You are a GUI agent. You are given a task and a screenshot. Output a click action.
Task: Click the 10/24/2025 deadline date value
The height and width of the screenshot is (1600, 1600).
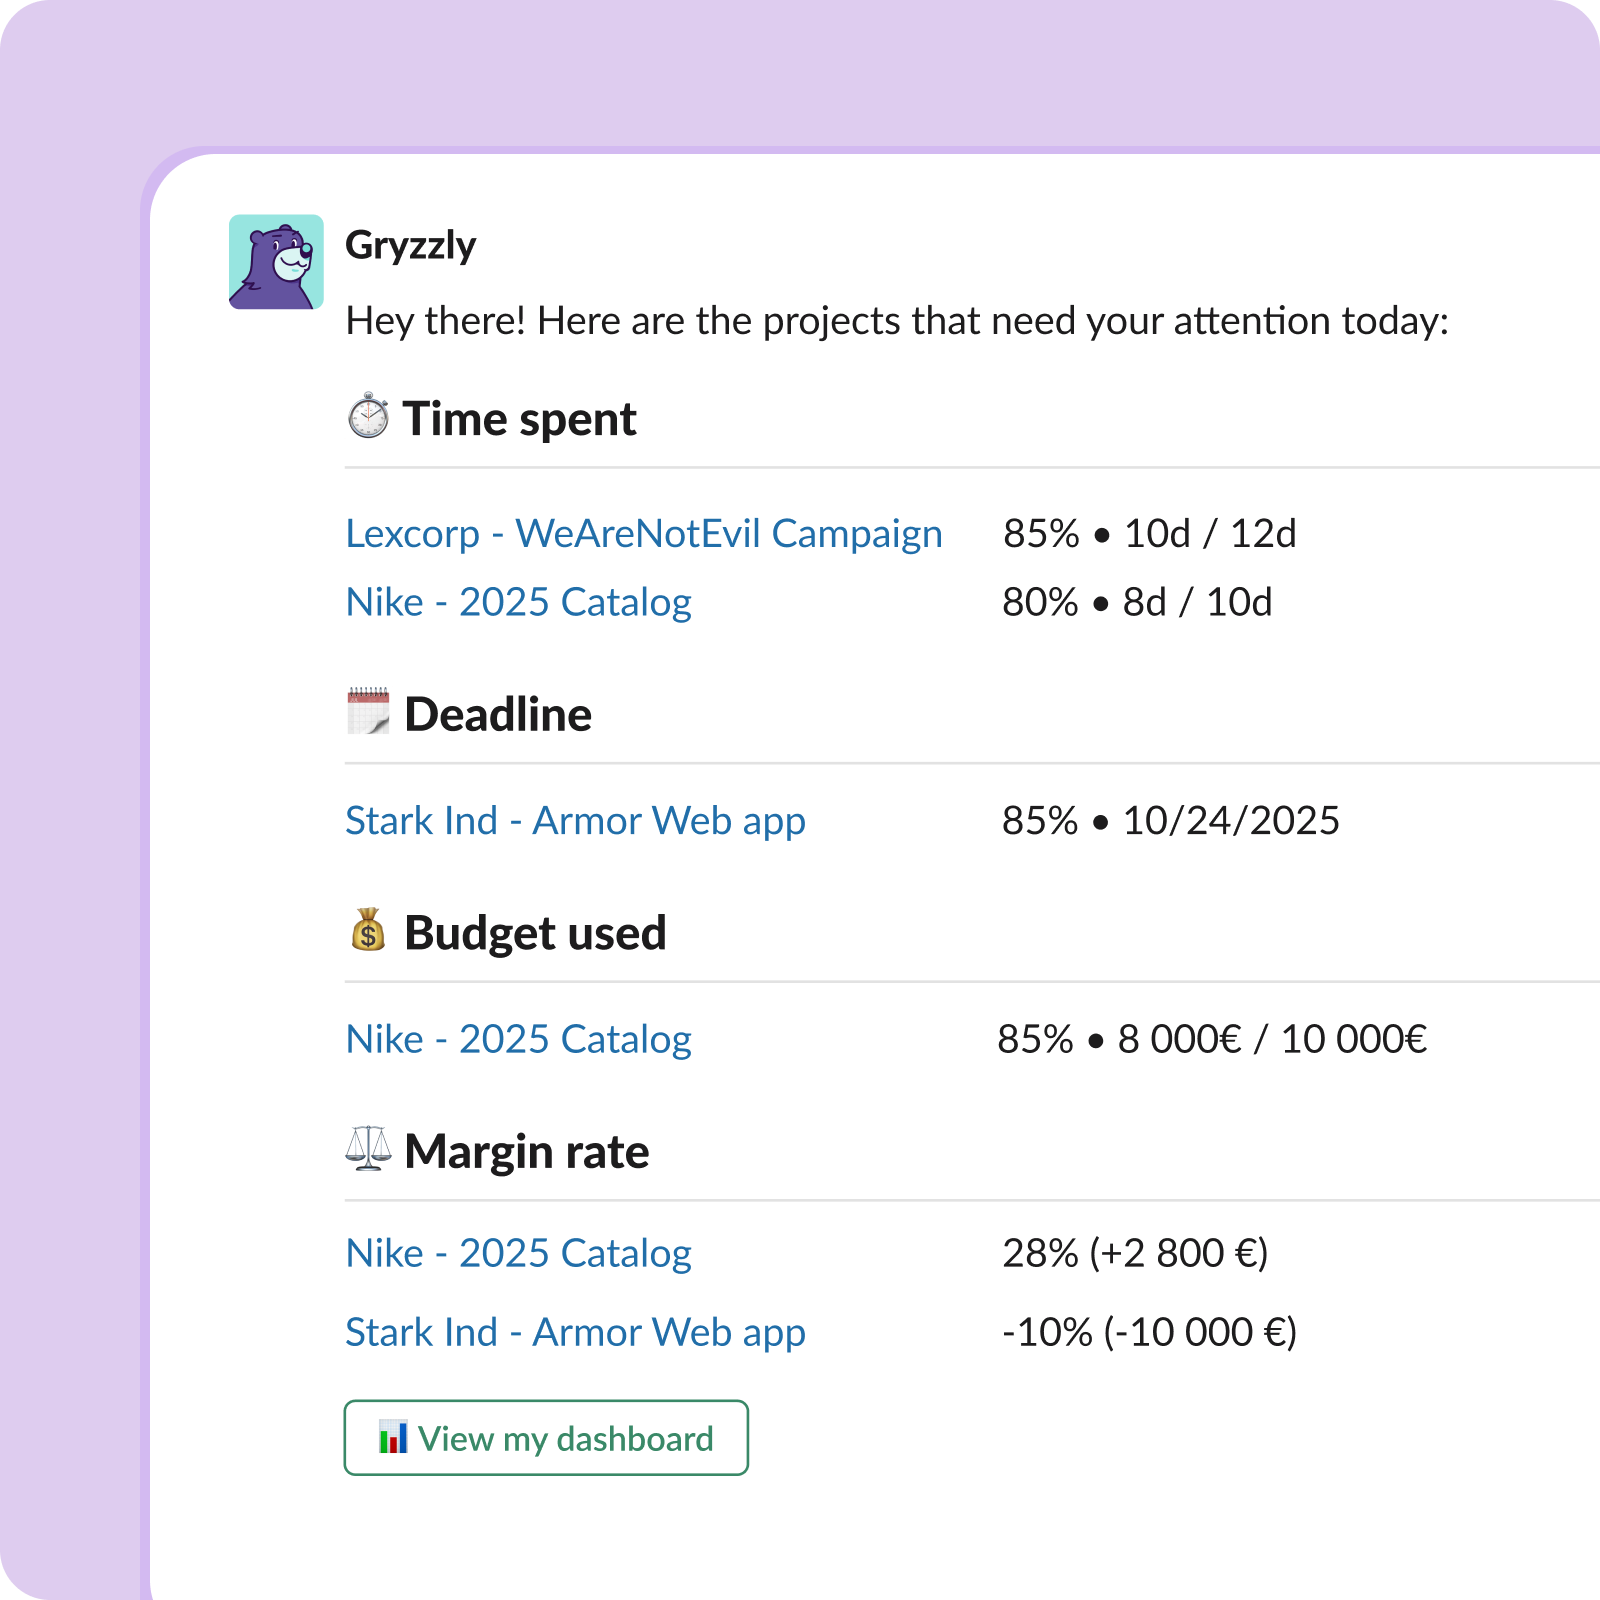1231,821
